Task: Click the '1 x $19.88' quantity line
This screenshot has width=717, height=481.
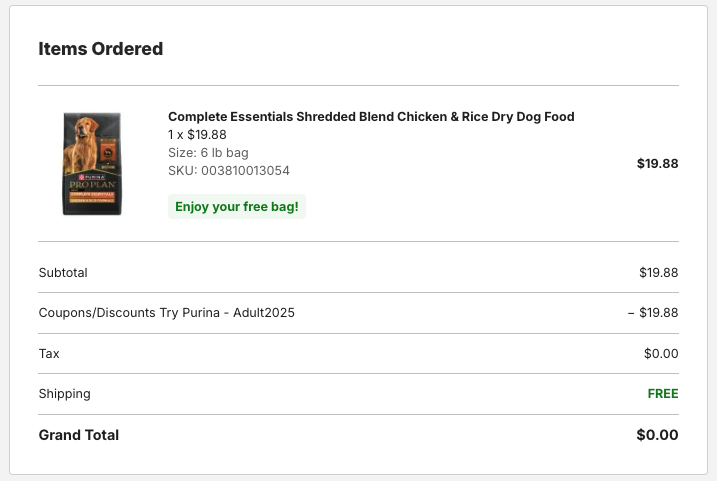Action: click(197, 135)
